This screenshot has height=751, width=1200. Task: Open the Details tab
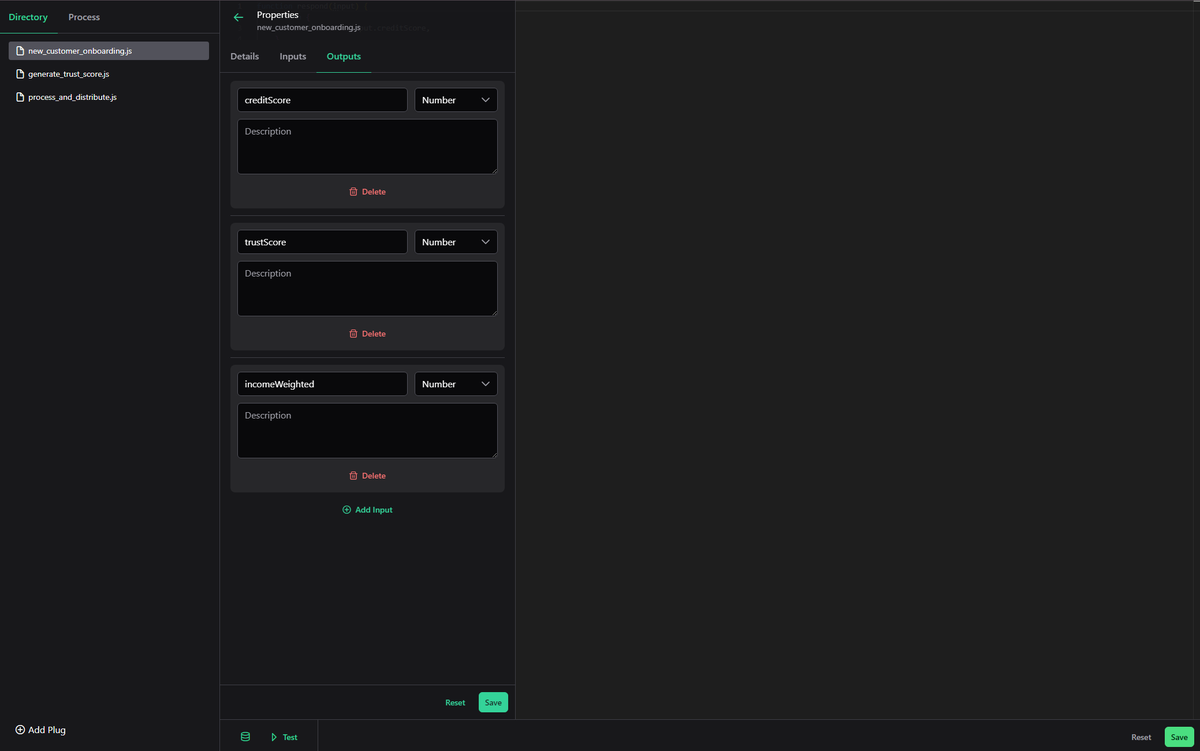[x=245, y=57]
